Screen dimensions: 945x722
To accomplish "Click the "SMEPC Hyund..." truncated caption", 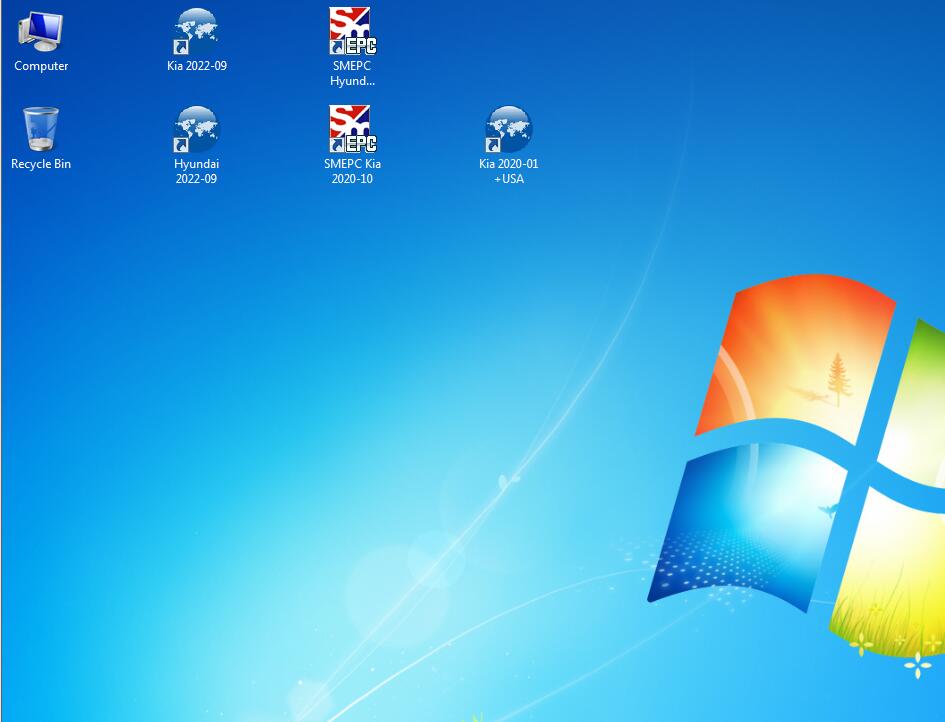I will [x=352, y=74].
